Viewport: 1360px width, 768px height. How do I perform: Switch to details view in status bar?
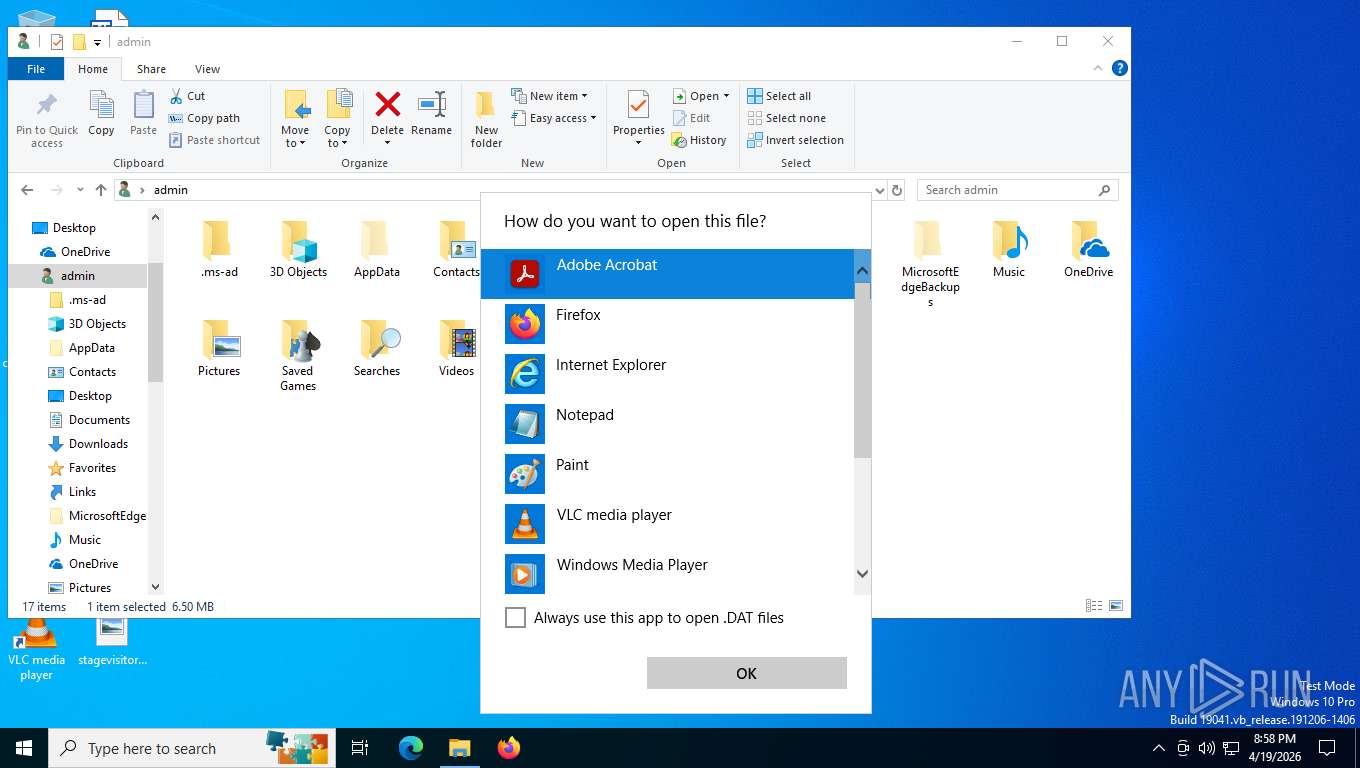pos(1094,606)
